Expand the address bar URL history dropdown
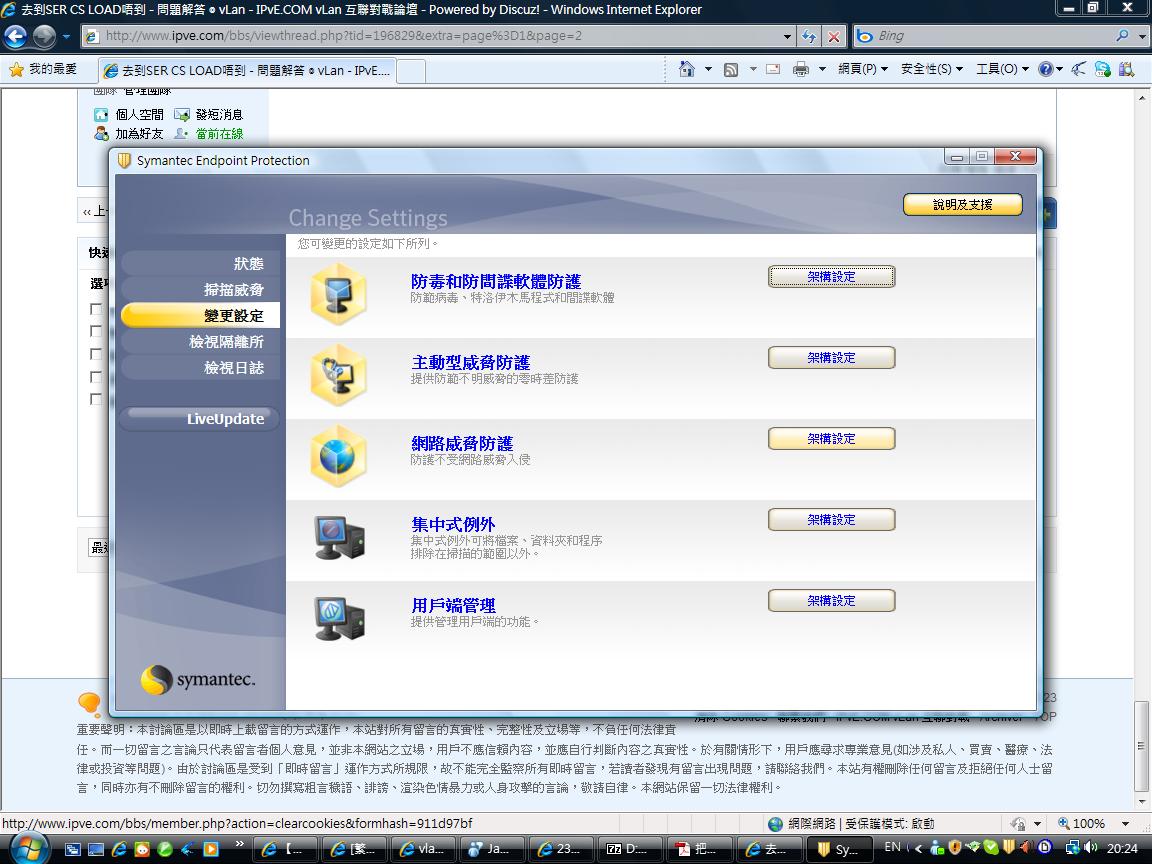The height and width of the screenshot is (864, 1152). click(x=788, y=35)
